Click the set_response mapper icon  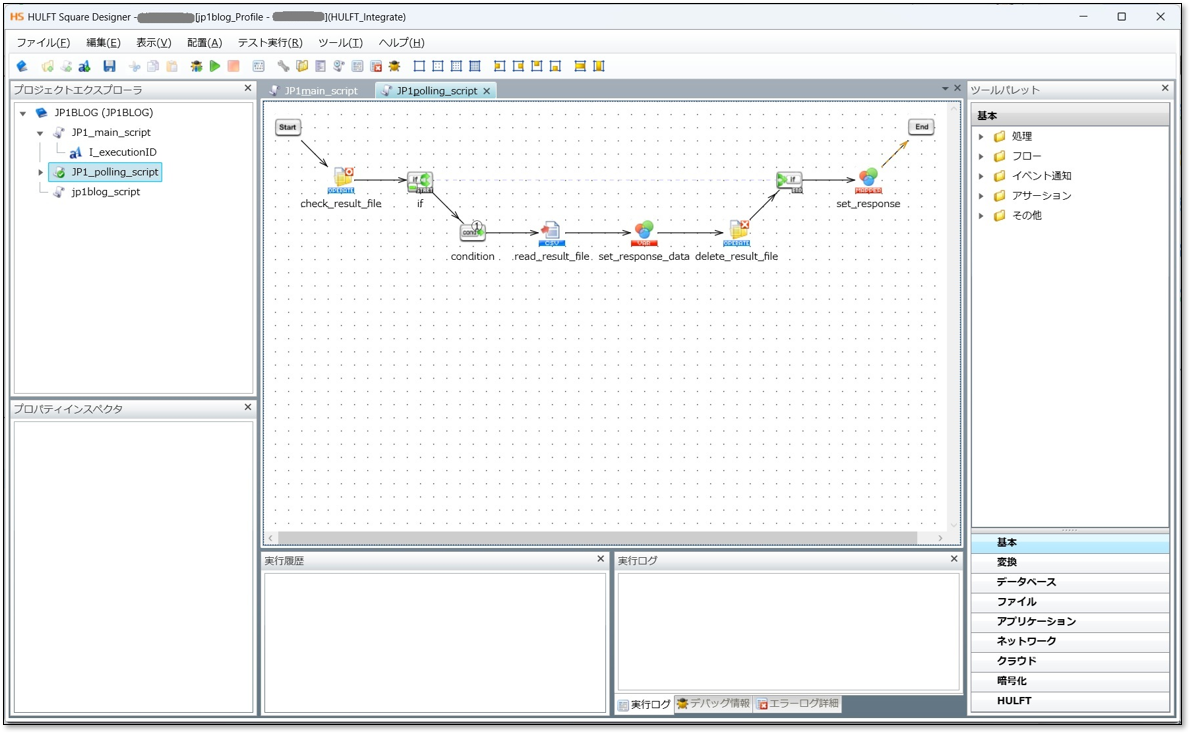(867, 180)
